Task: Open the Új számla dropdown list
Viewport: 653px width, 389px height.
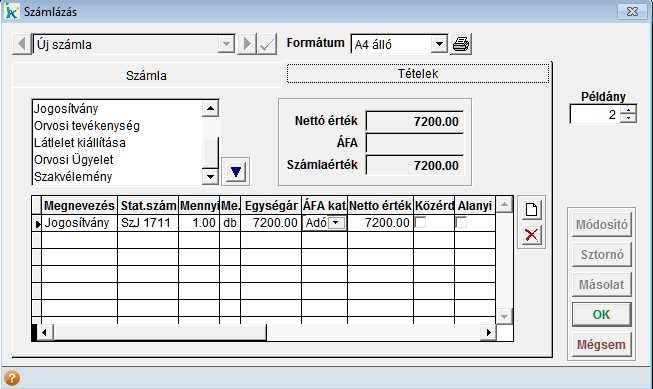Action: coord(226,44)
